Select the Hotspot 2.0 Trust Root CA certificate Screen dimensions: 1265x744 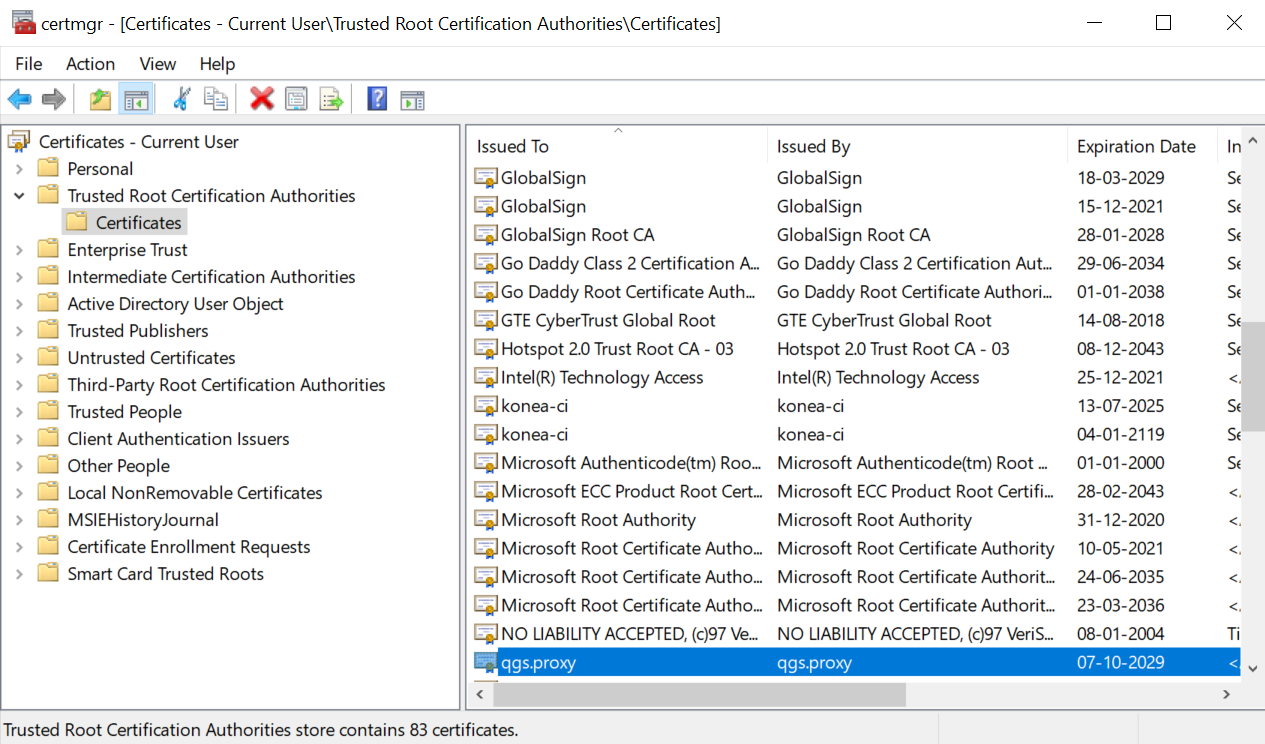[x=617, y=349]
